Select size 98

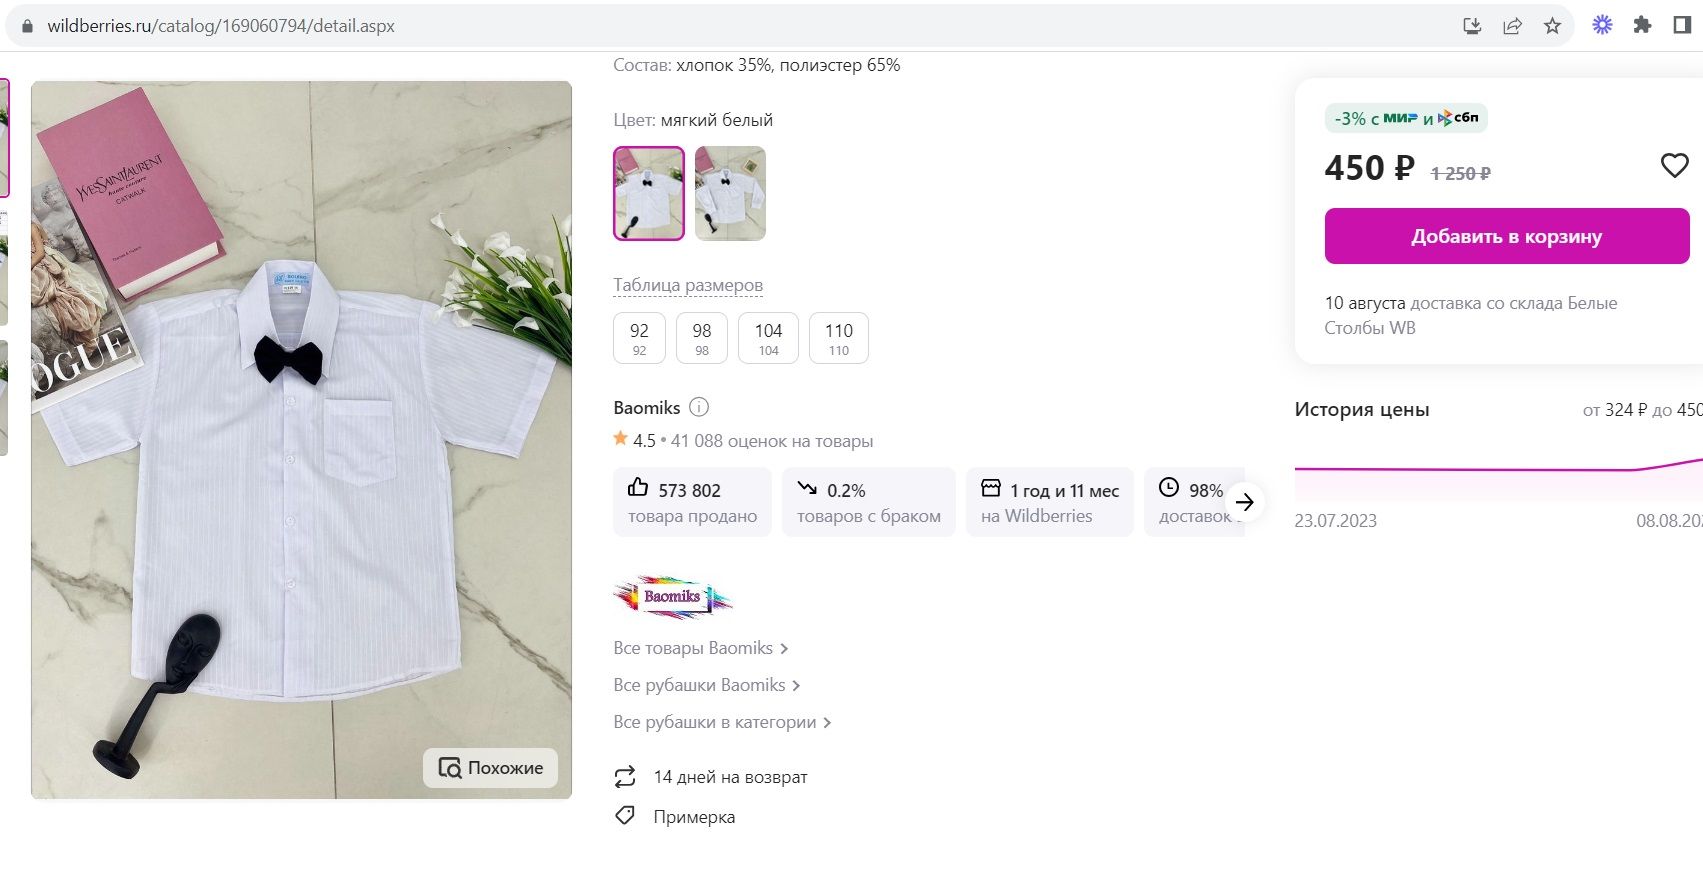(702, 338)
